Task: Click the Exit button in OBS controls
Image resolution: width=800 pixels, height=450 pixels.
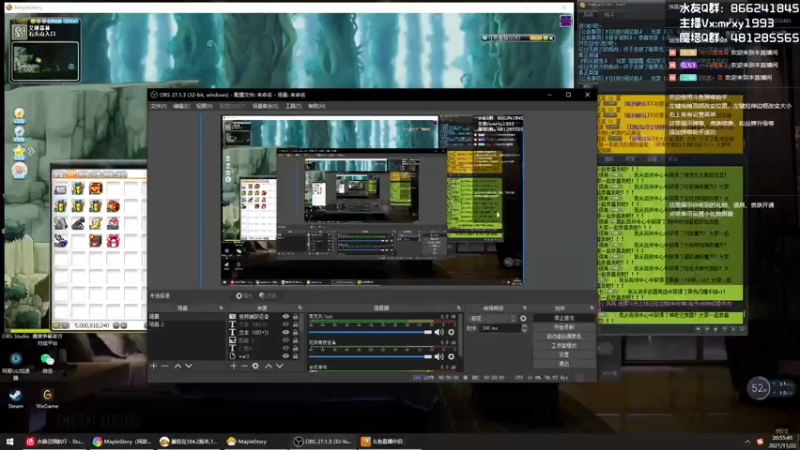Action: point(564,364)
